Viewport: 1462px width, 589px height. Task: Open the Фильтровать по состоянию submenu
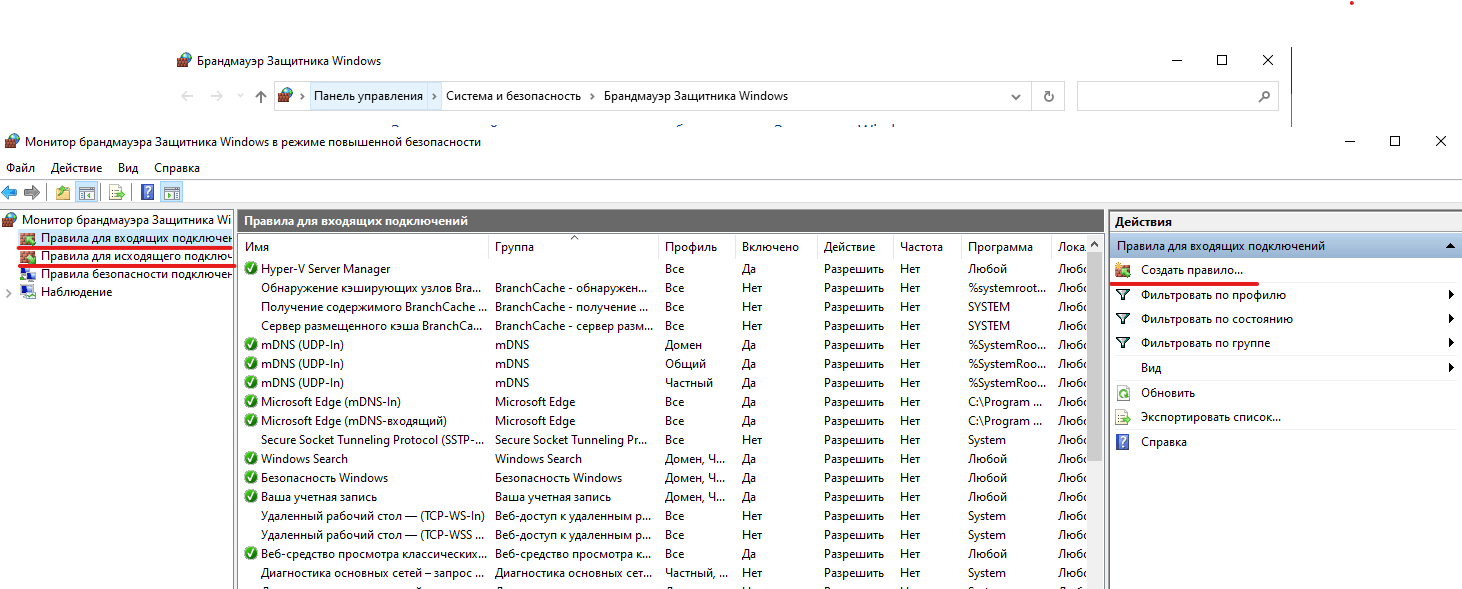1450,319
